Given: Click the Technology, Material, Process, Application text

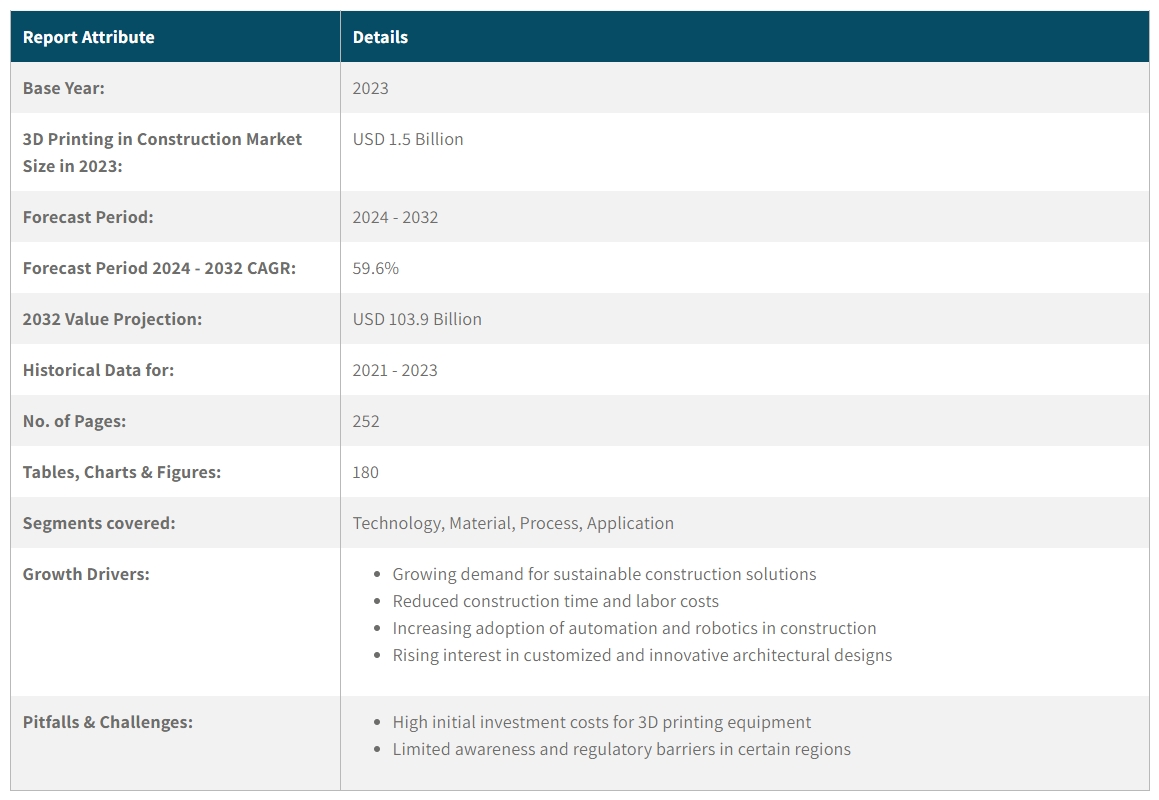Looking at the screenshot, I should (513, 523).
